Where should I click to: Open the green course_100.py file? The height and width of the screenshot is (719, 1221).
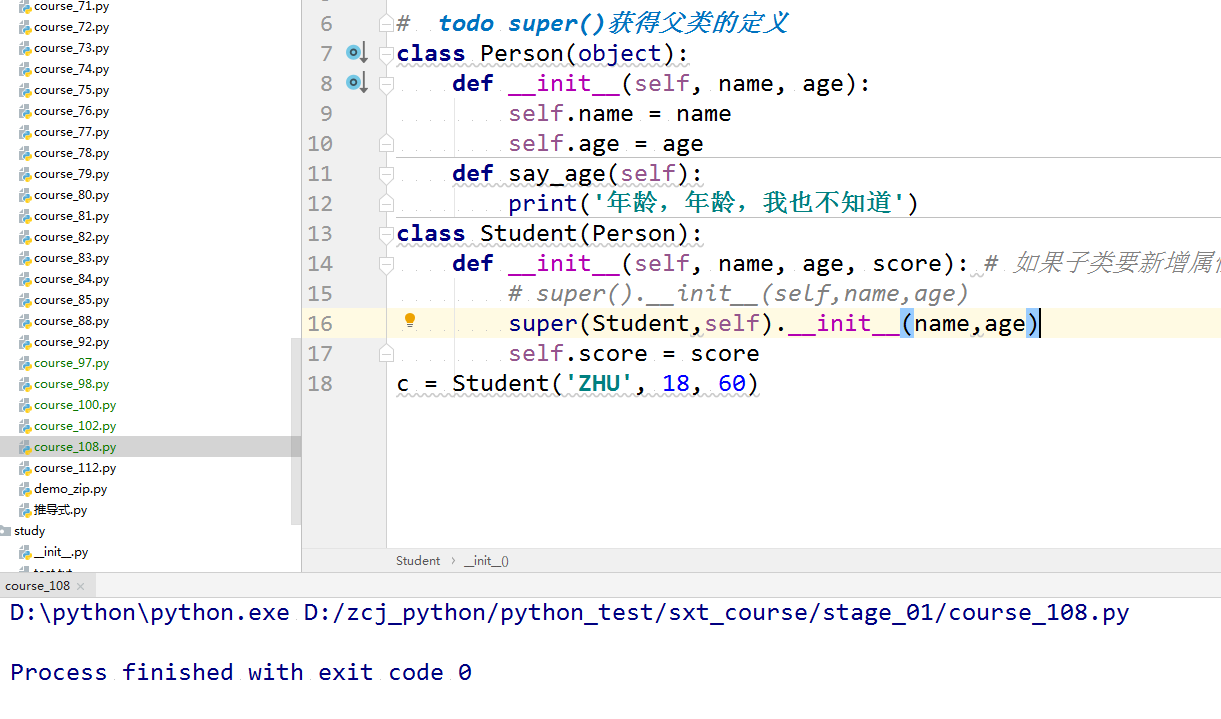[x=74, y=405]
